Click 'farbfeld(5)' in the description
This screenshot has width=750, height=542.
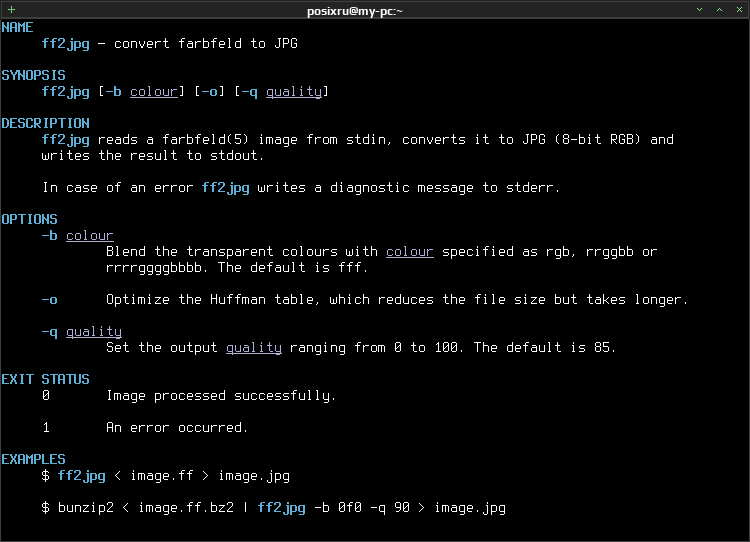(x=206, y=139)
